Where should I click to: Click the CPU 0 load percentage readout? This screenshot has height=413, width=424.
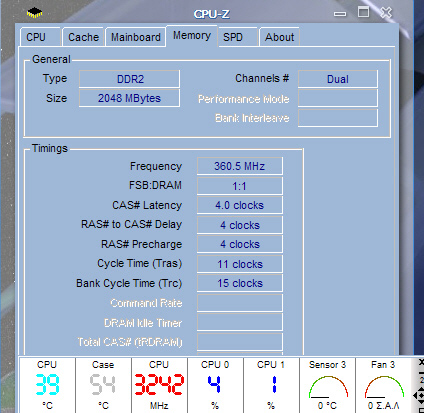pyautogui.click(x=215, y=385)
